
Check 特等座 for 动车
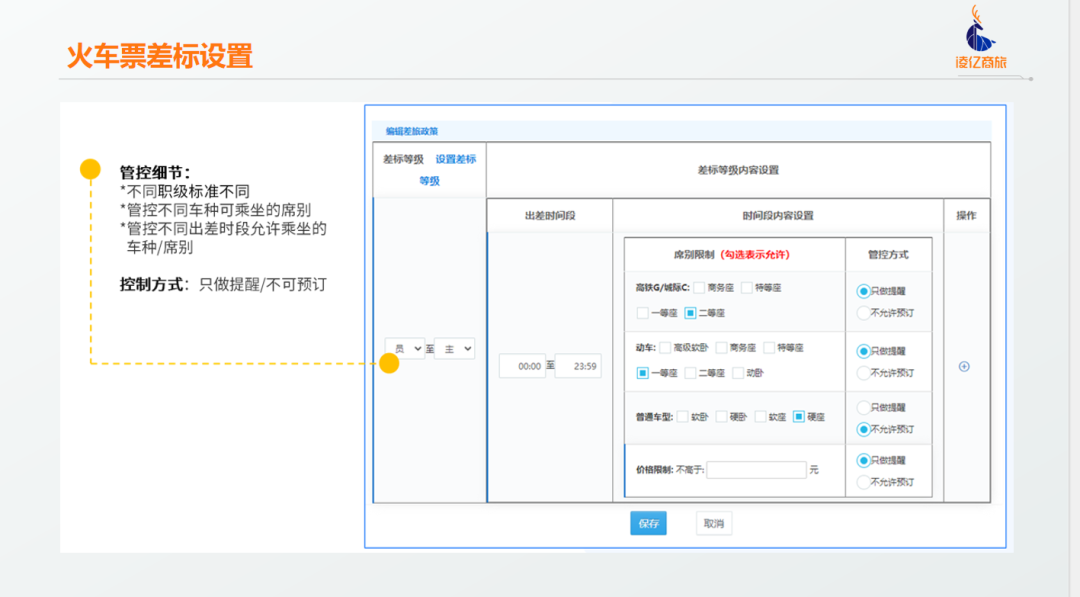click(x=769, y=348)
